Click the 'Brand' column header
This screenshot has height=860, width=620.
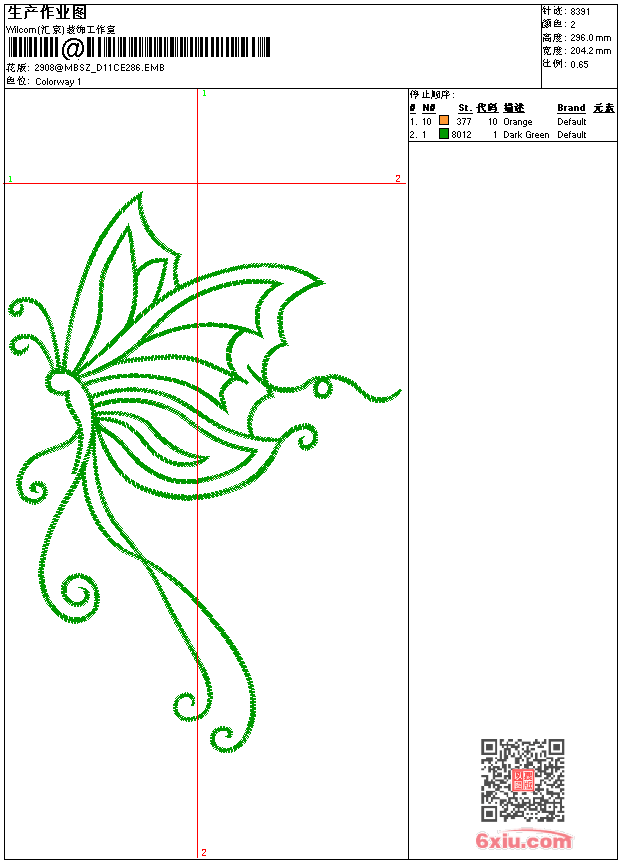tap(571, 108)
